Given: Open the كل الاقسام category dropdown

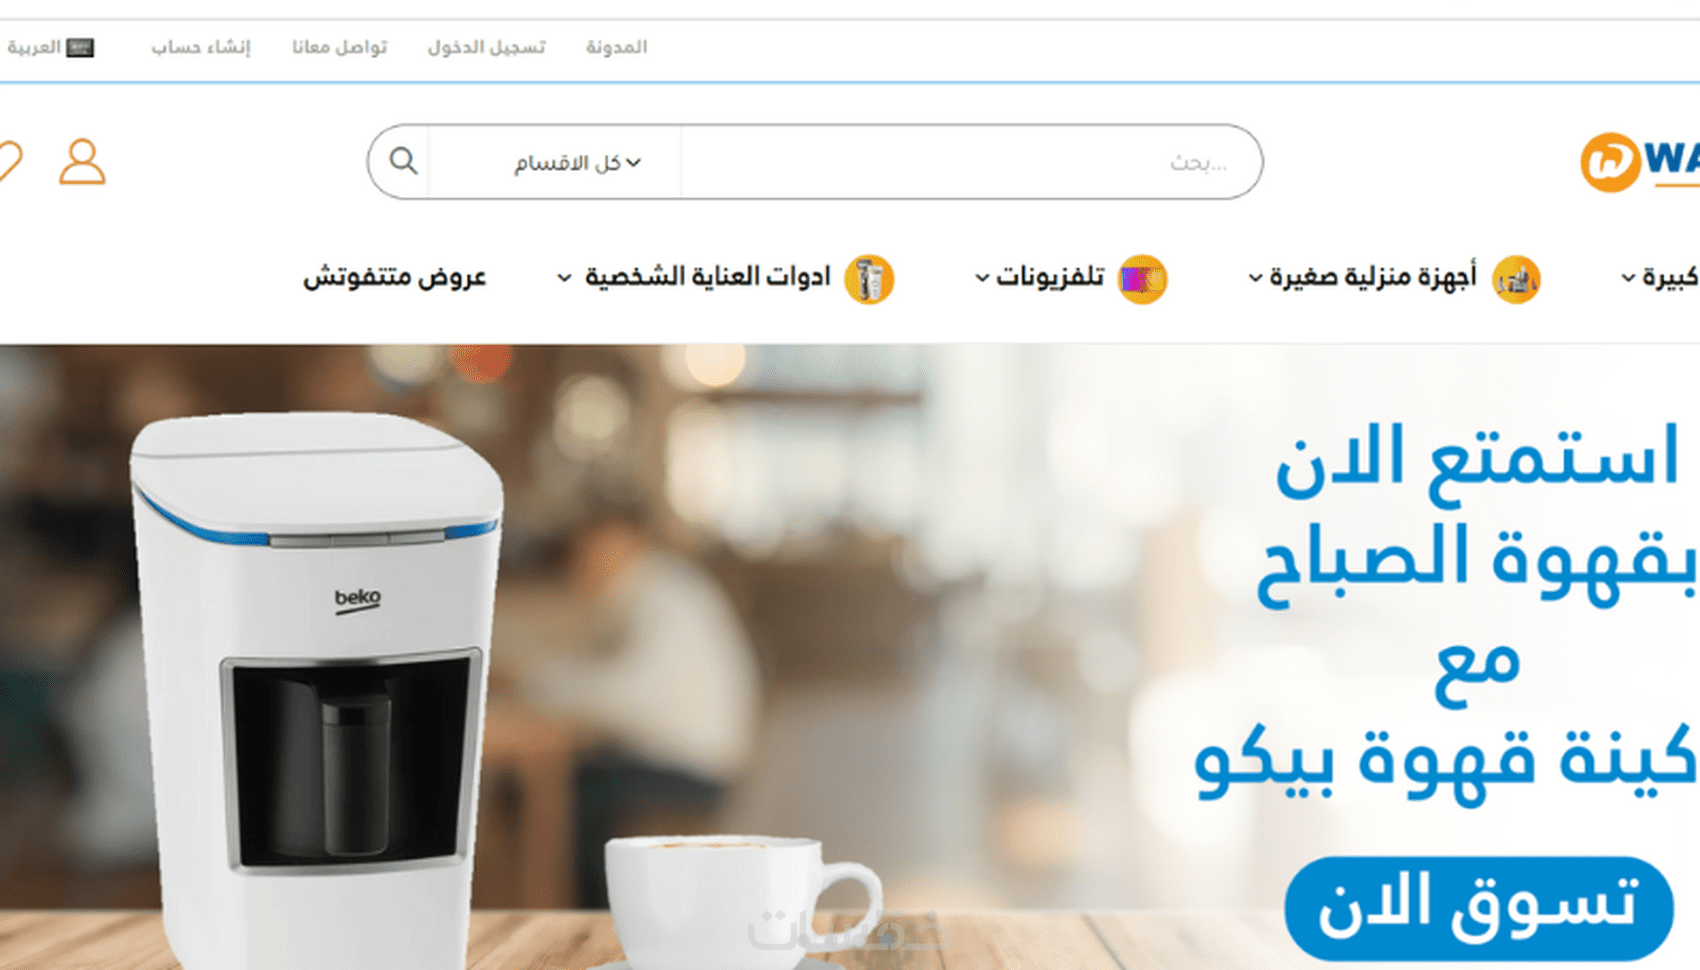Looking at the screenshot, I should tap(577, 162).
